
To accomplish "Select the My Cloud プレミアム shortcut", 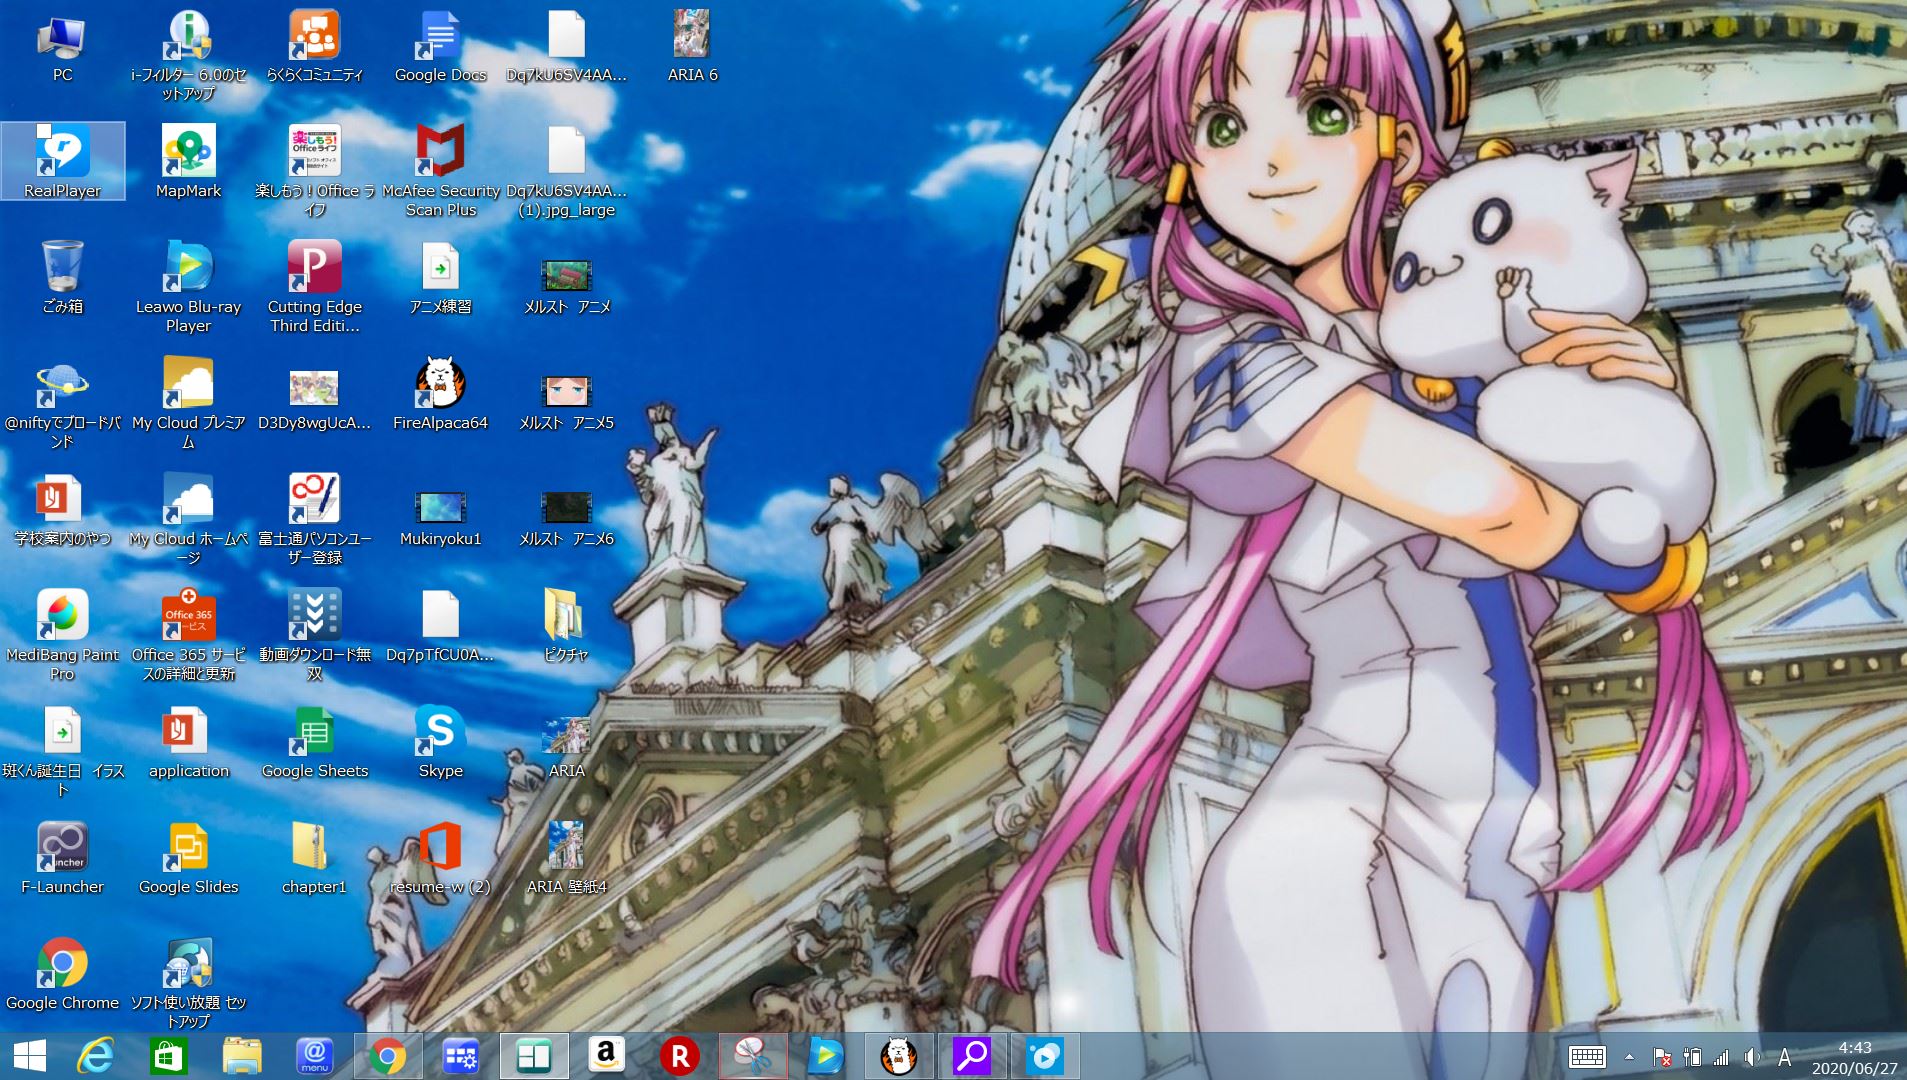I will [188, 402].
